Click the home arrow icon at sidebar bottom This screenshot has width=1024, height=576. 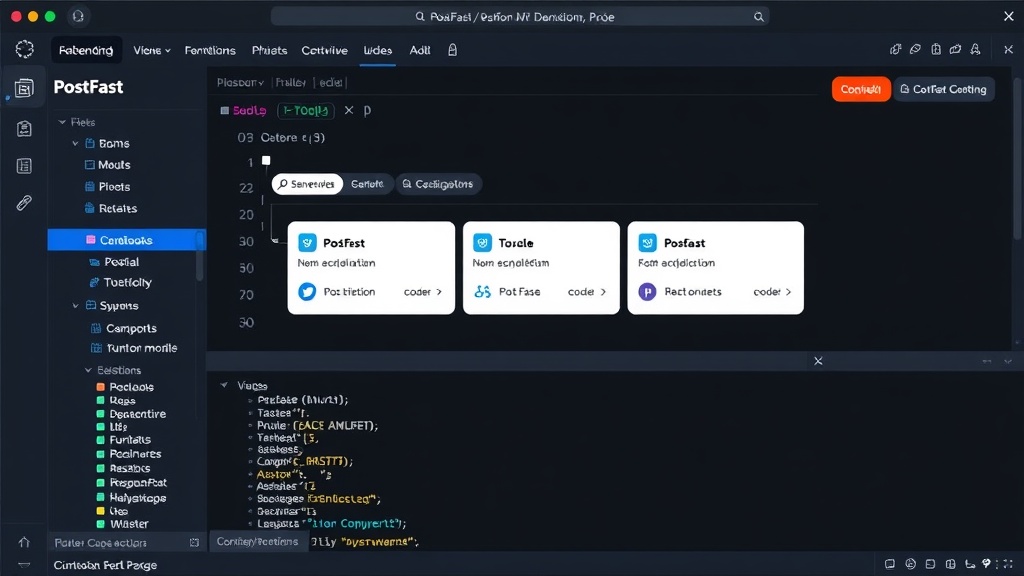point(24,542)
